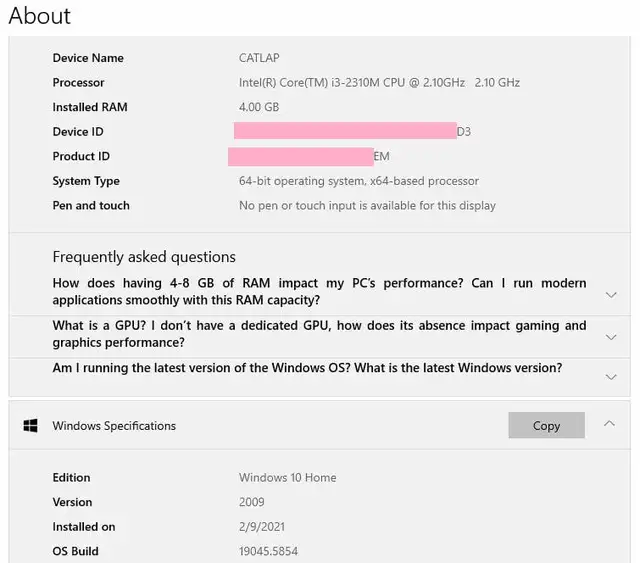640x563 pixels.
Task: Click the Device ID ending 'D3'
Action: tap(464, 131)
